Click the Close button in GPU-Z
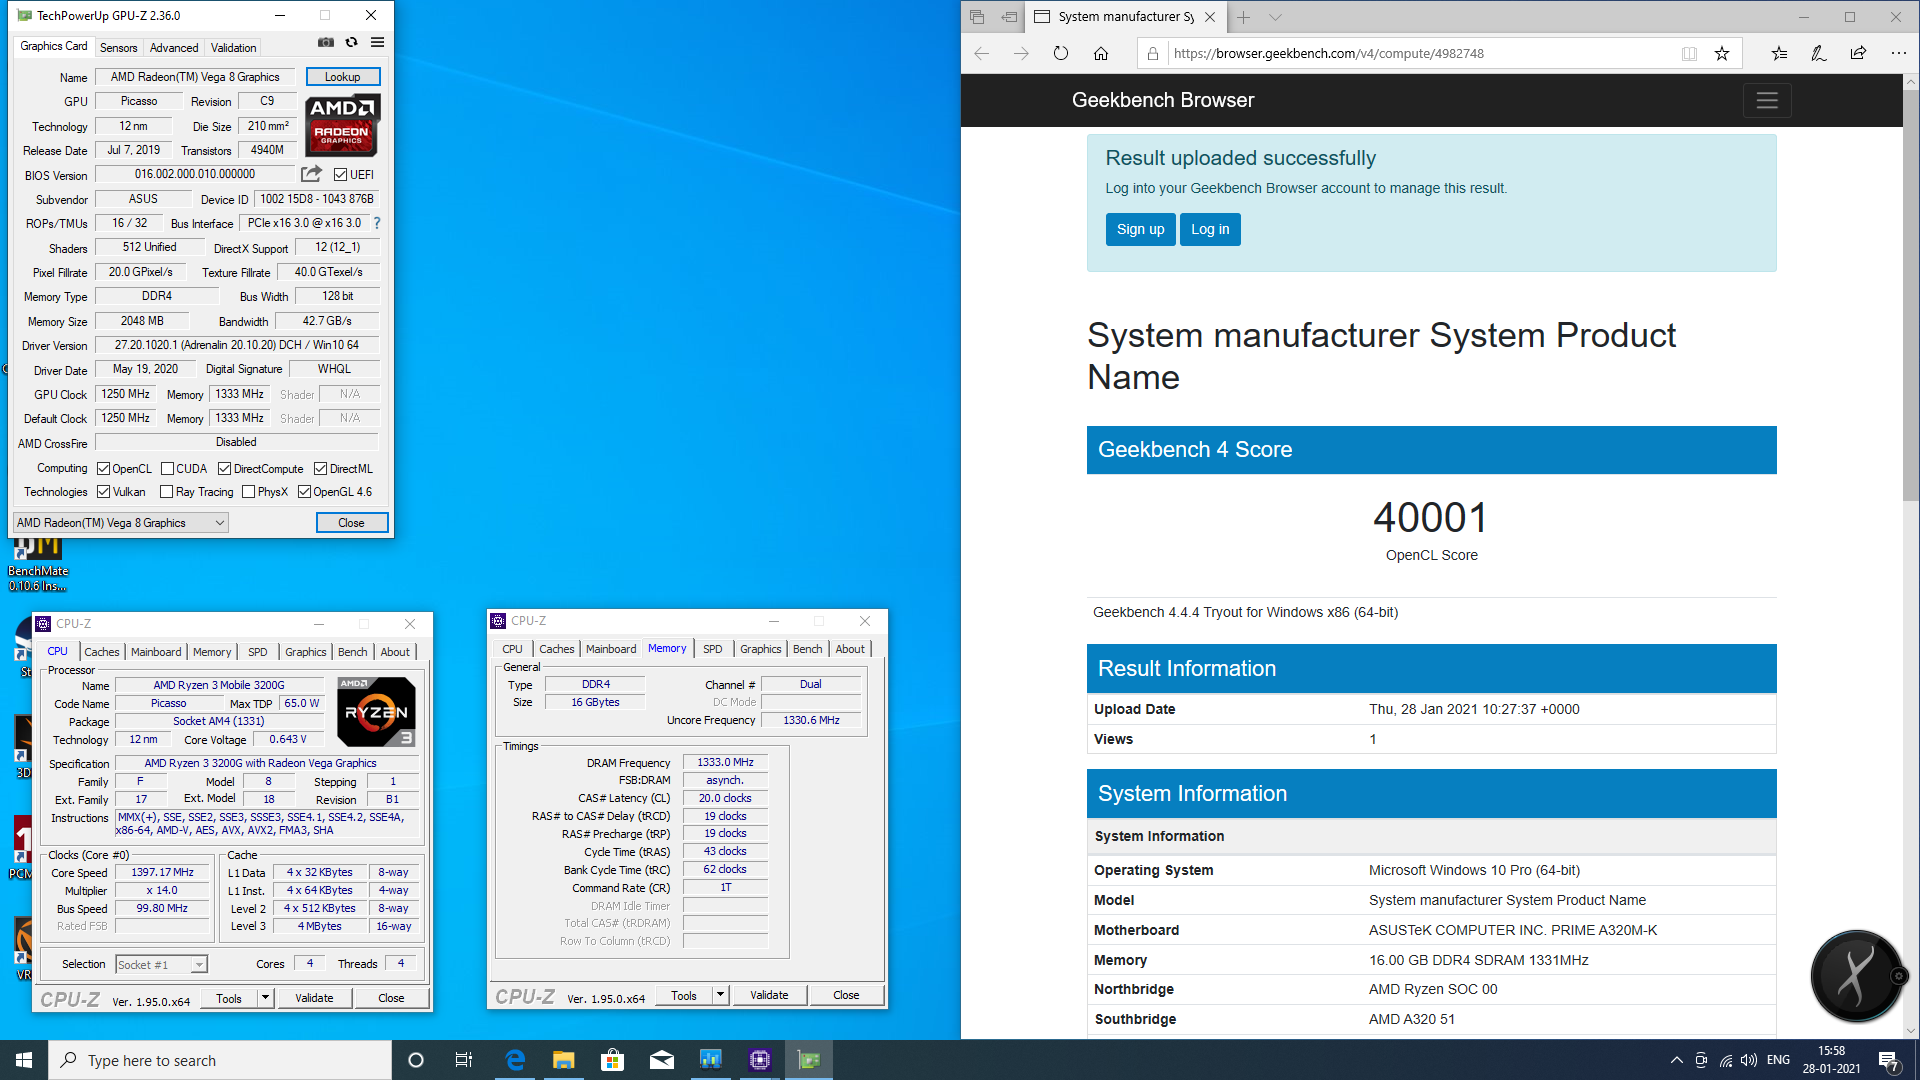This screenshot has height=1080, width=1920. [351, 523]
